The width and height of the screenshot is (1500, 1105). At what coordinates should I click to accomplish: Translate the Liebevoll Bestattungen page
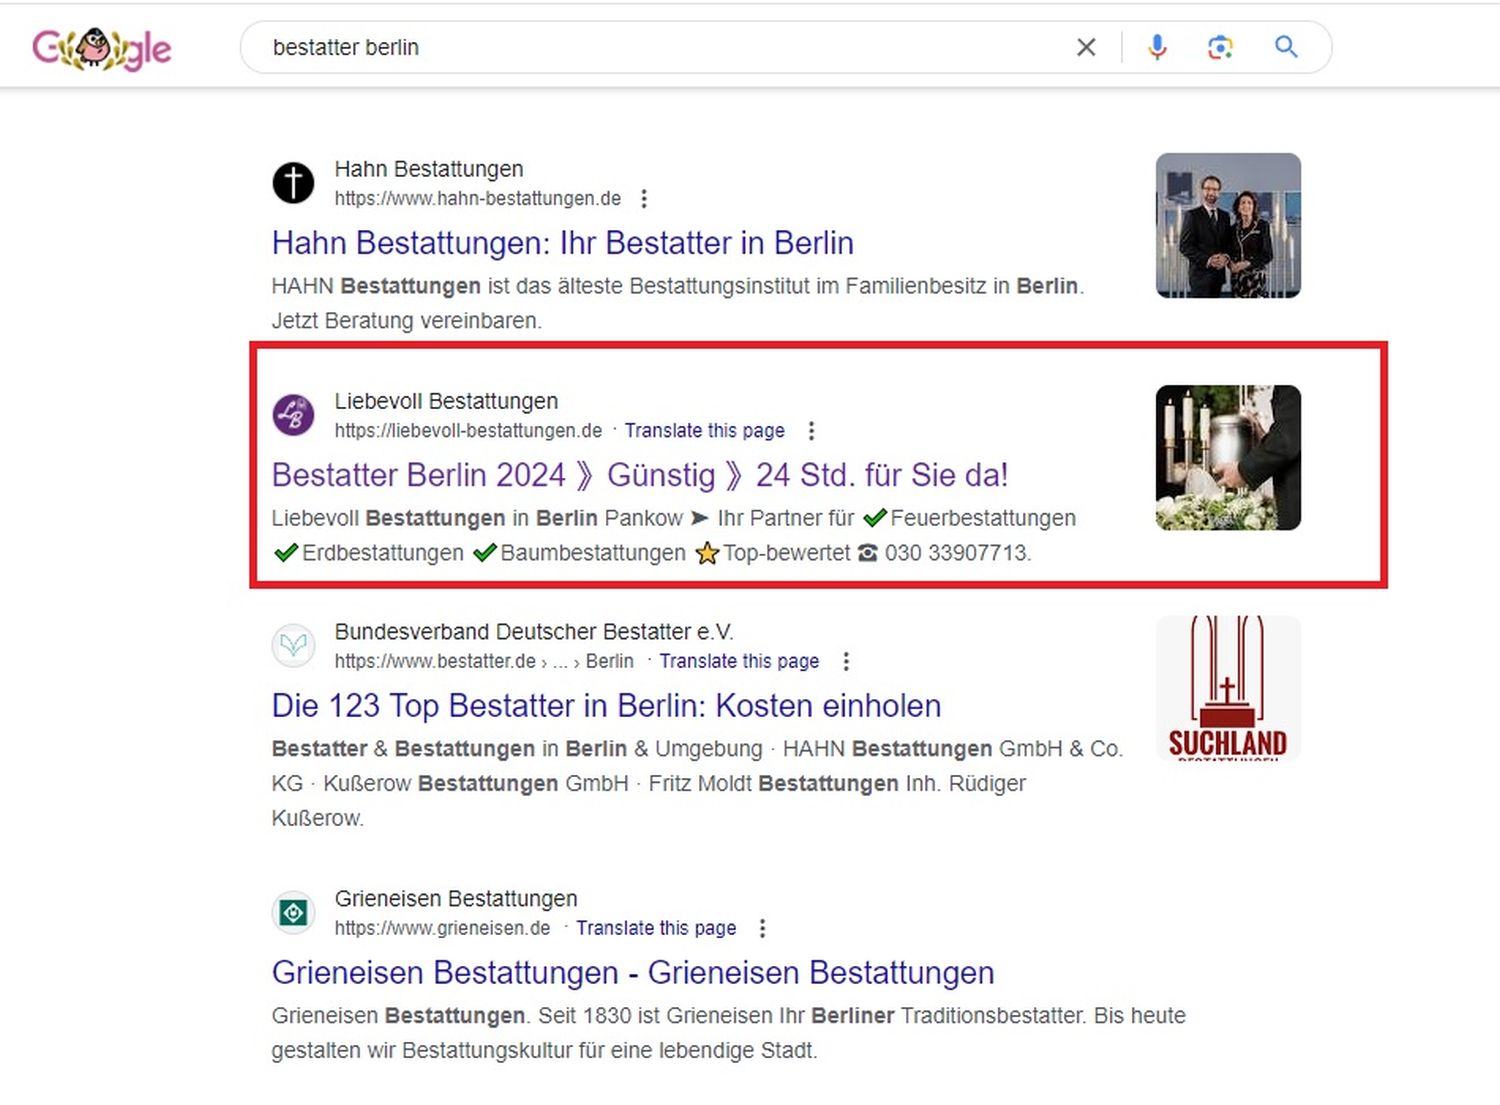704,431
